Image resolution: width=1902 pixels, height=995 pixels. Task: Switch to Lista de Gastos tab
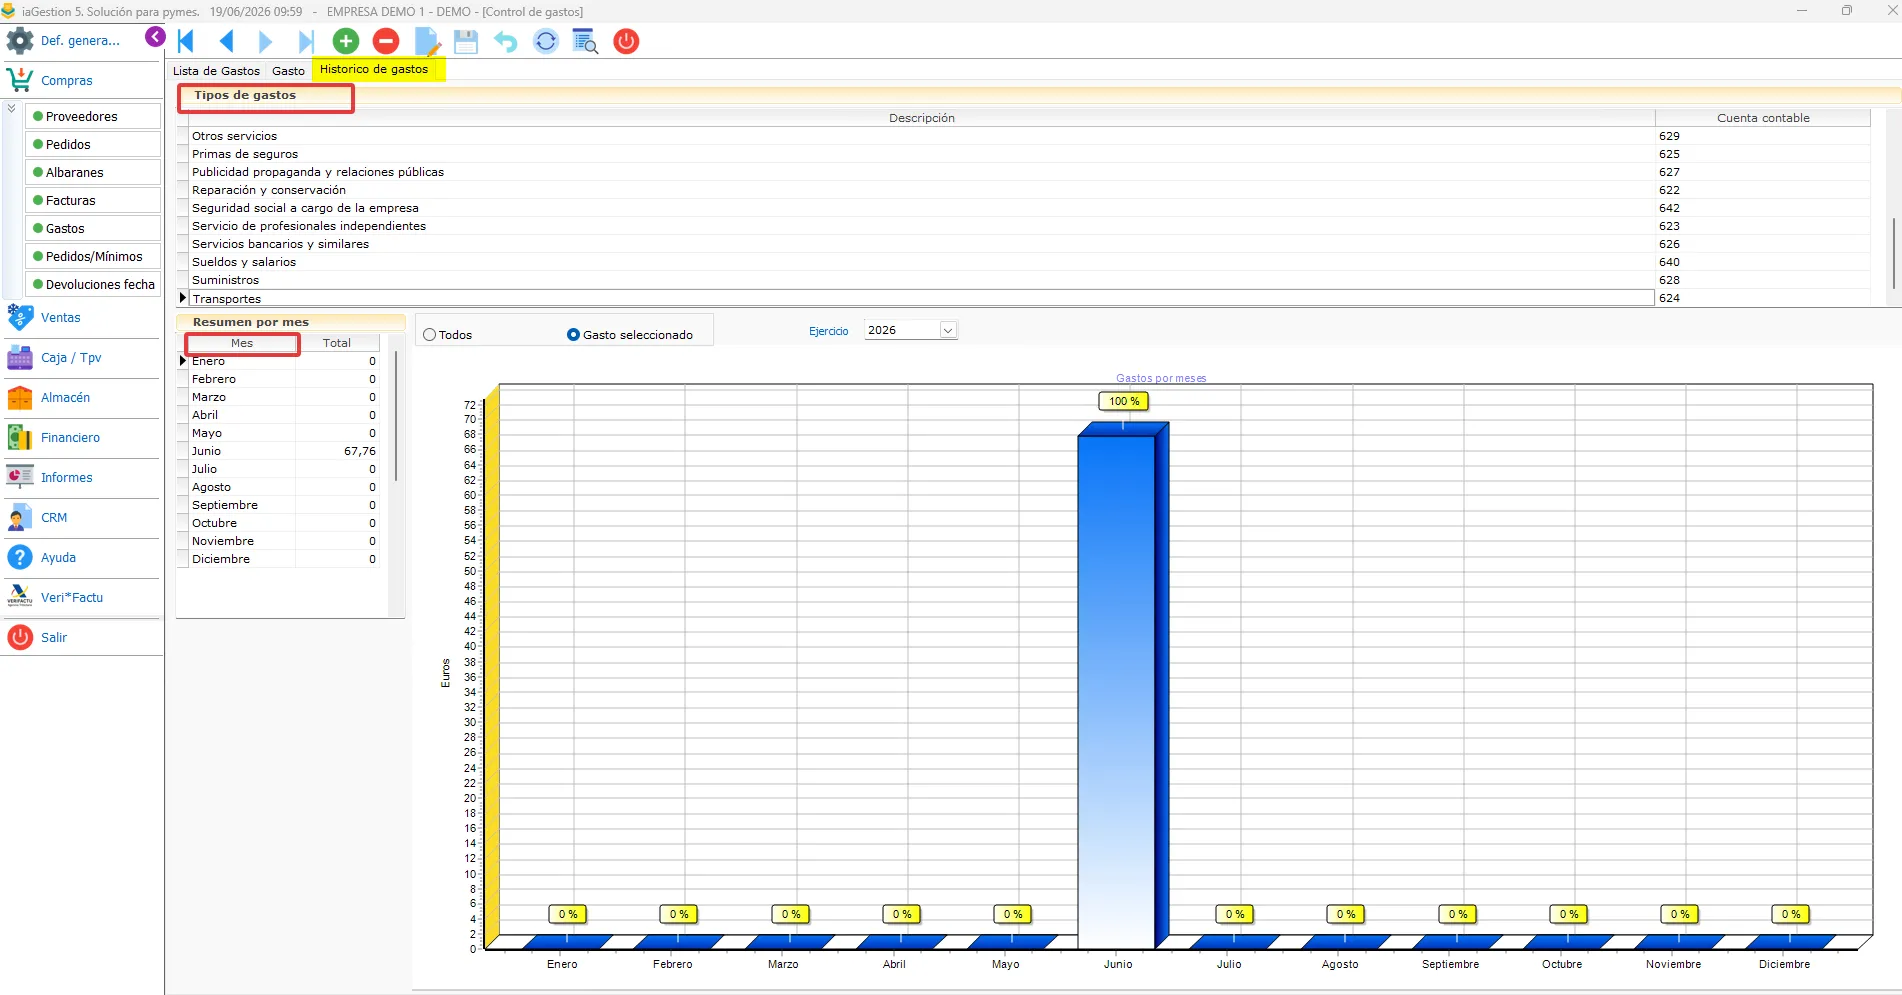pos(216,71)
